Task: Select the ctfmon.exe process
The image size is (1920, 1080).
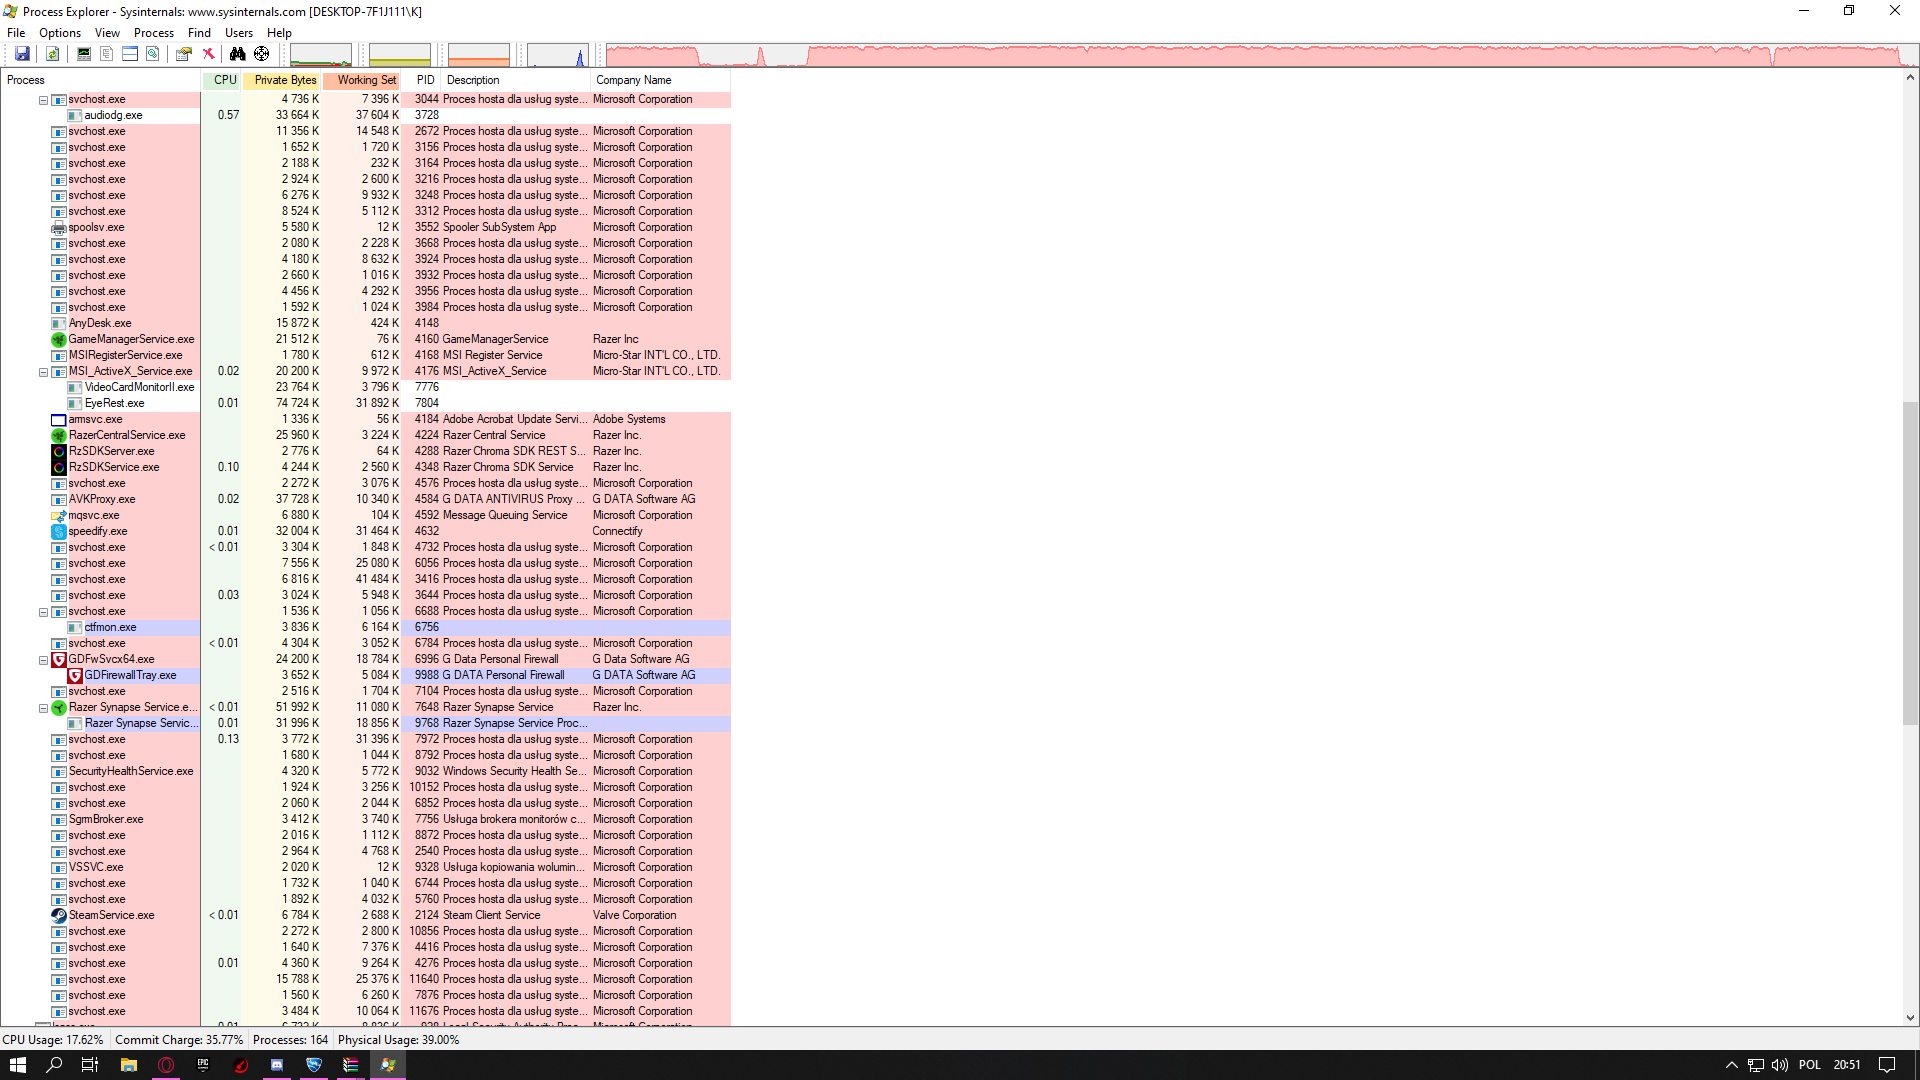Action: pos(110,627)
